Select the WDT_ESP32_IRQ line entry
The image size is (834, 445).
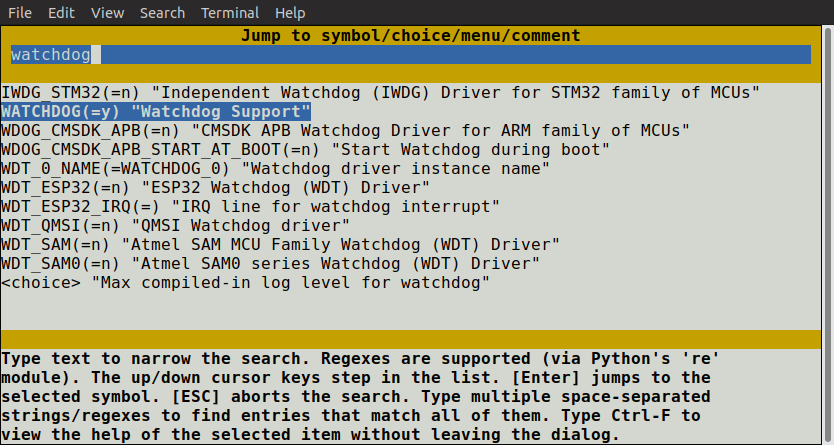[x=250, y=206]
